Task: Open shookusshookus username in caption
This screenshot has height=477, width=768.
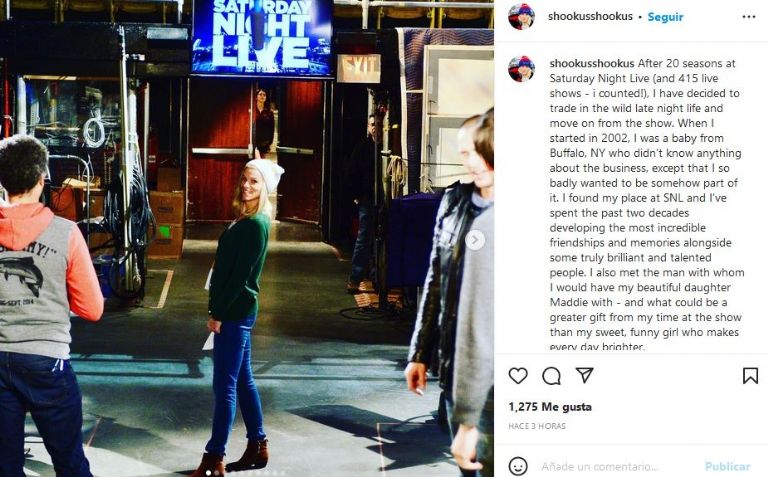Action: tap(592, 63)
